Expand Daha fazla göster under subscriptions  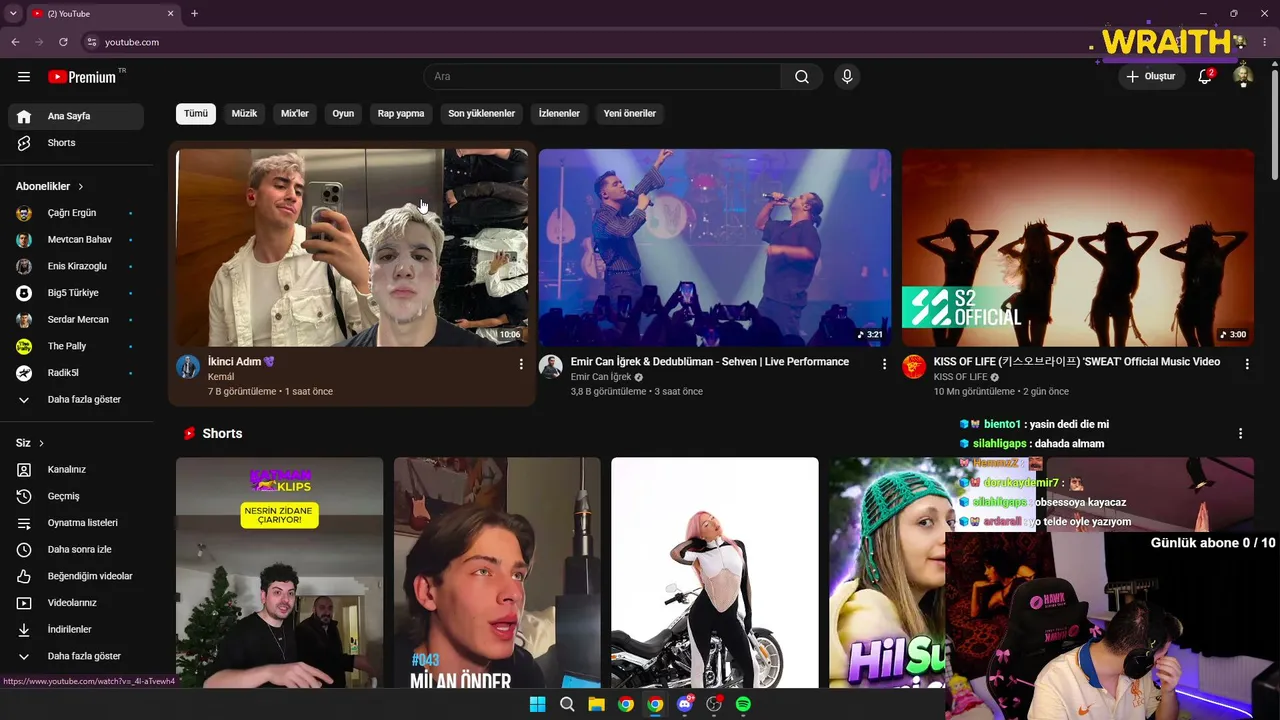[76, 400]
